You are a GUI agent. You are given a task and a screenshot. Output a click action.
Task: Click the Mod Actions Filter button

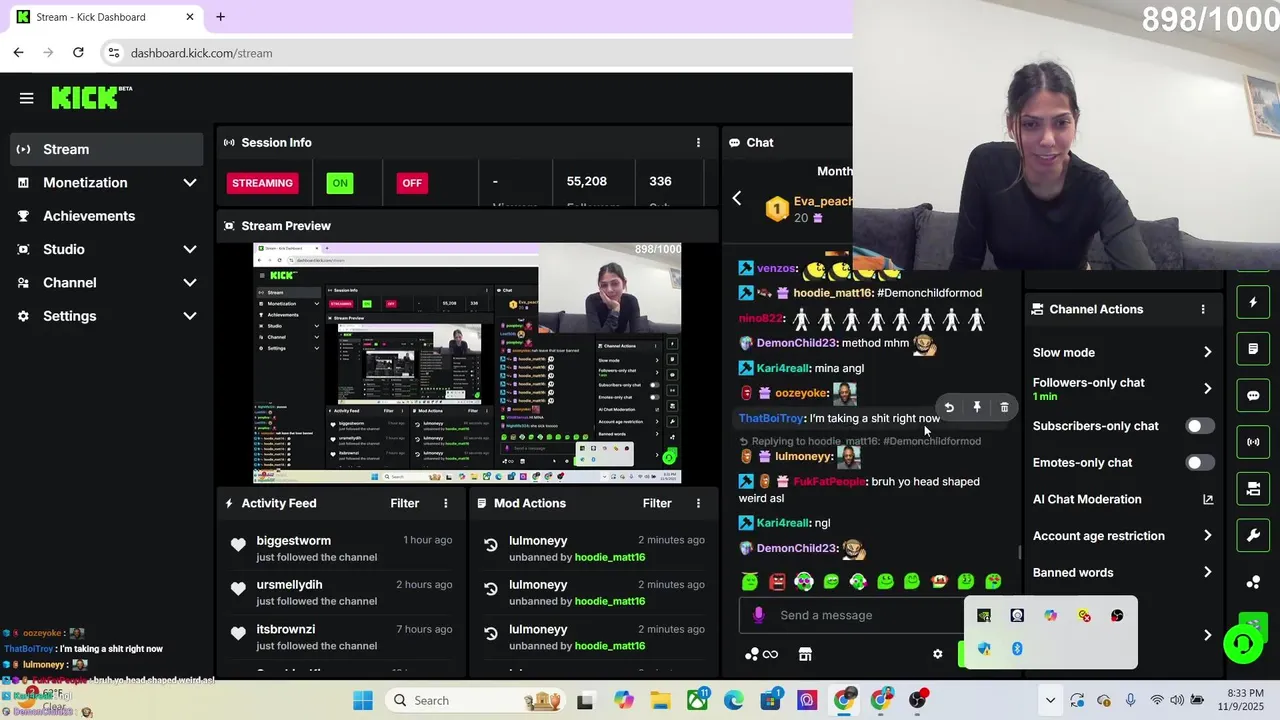657,503
